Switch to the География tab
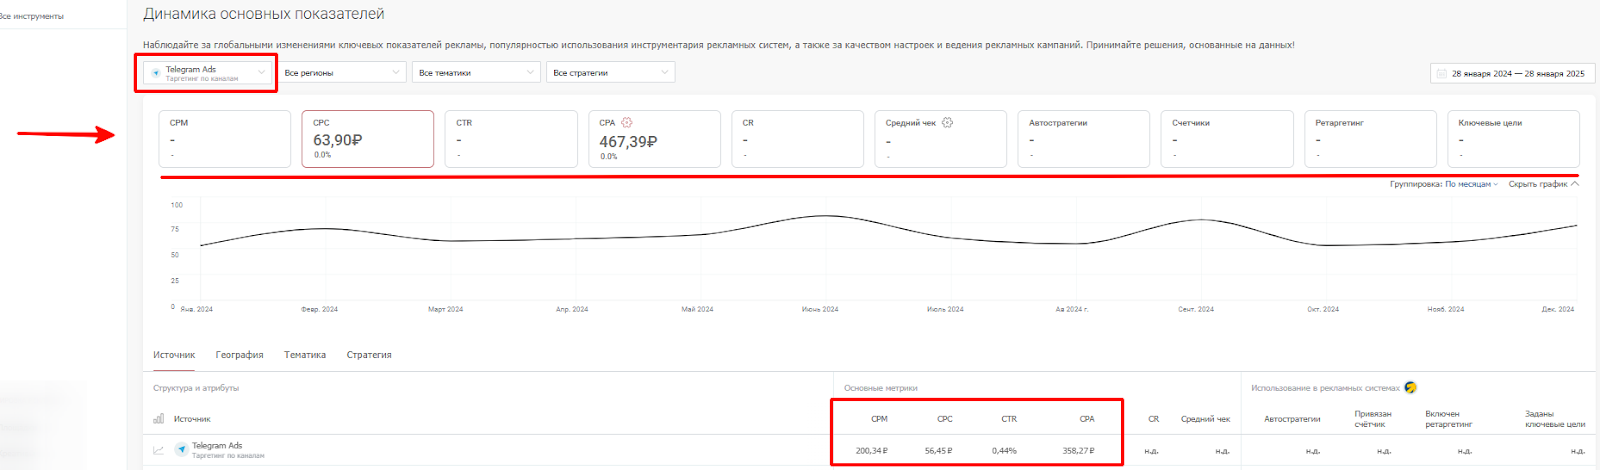Image resolution: width=1600 pixels, height=470 pixels. [240, 355]
